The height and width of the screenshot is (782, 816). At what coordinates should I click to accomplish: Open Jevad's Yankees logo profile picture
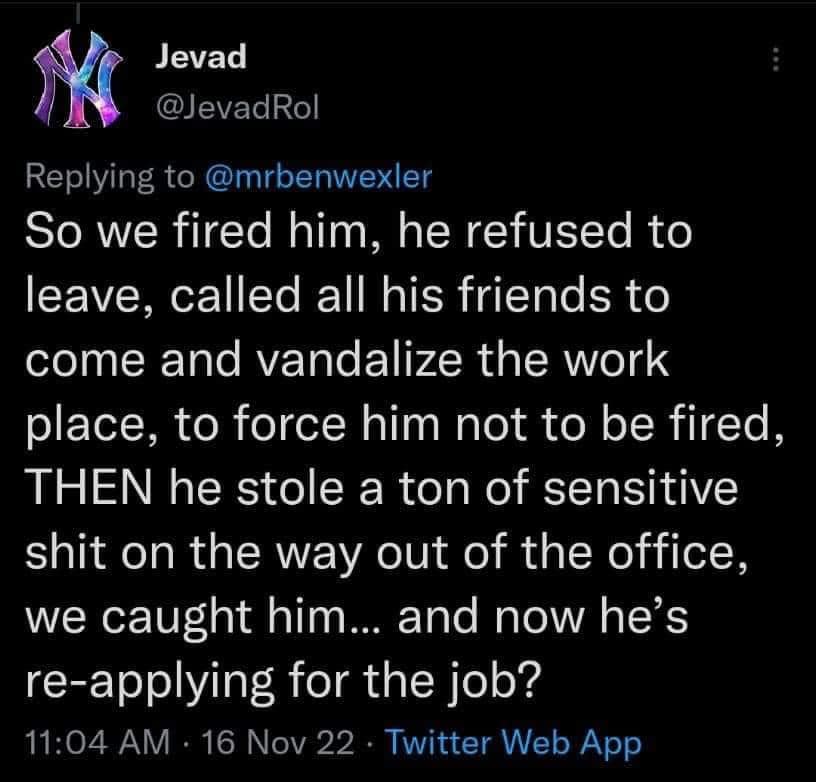point(77,82)
